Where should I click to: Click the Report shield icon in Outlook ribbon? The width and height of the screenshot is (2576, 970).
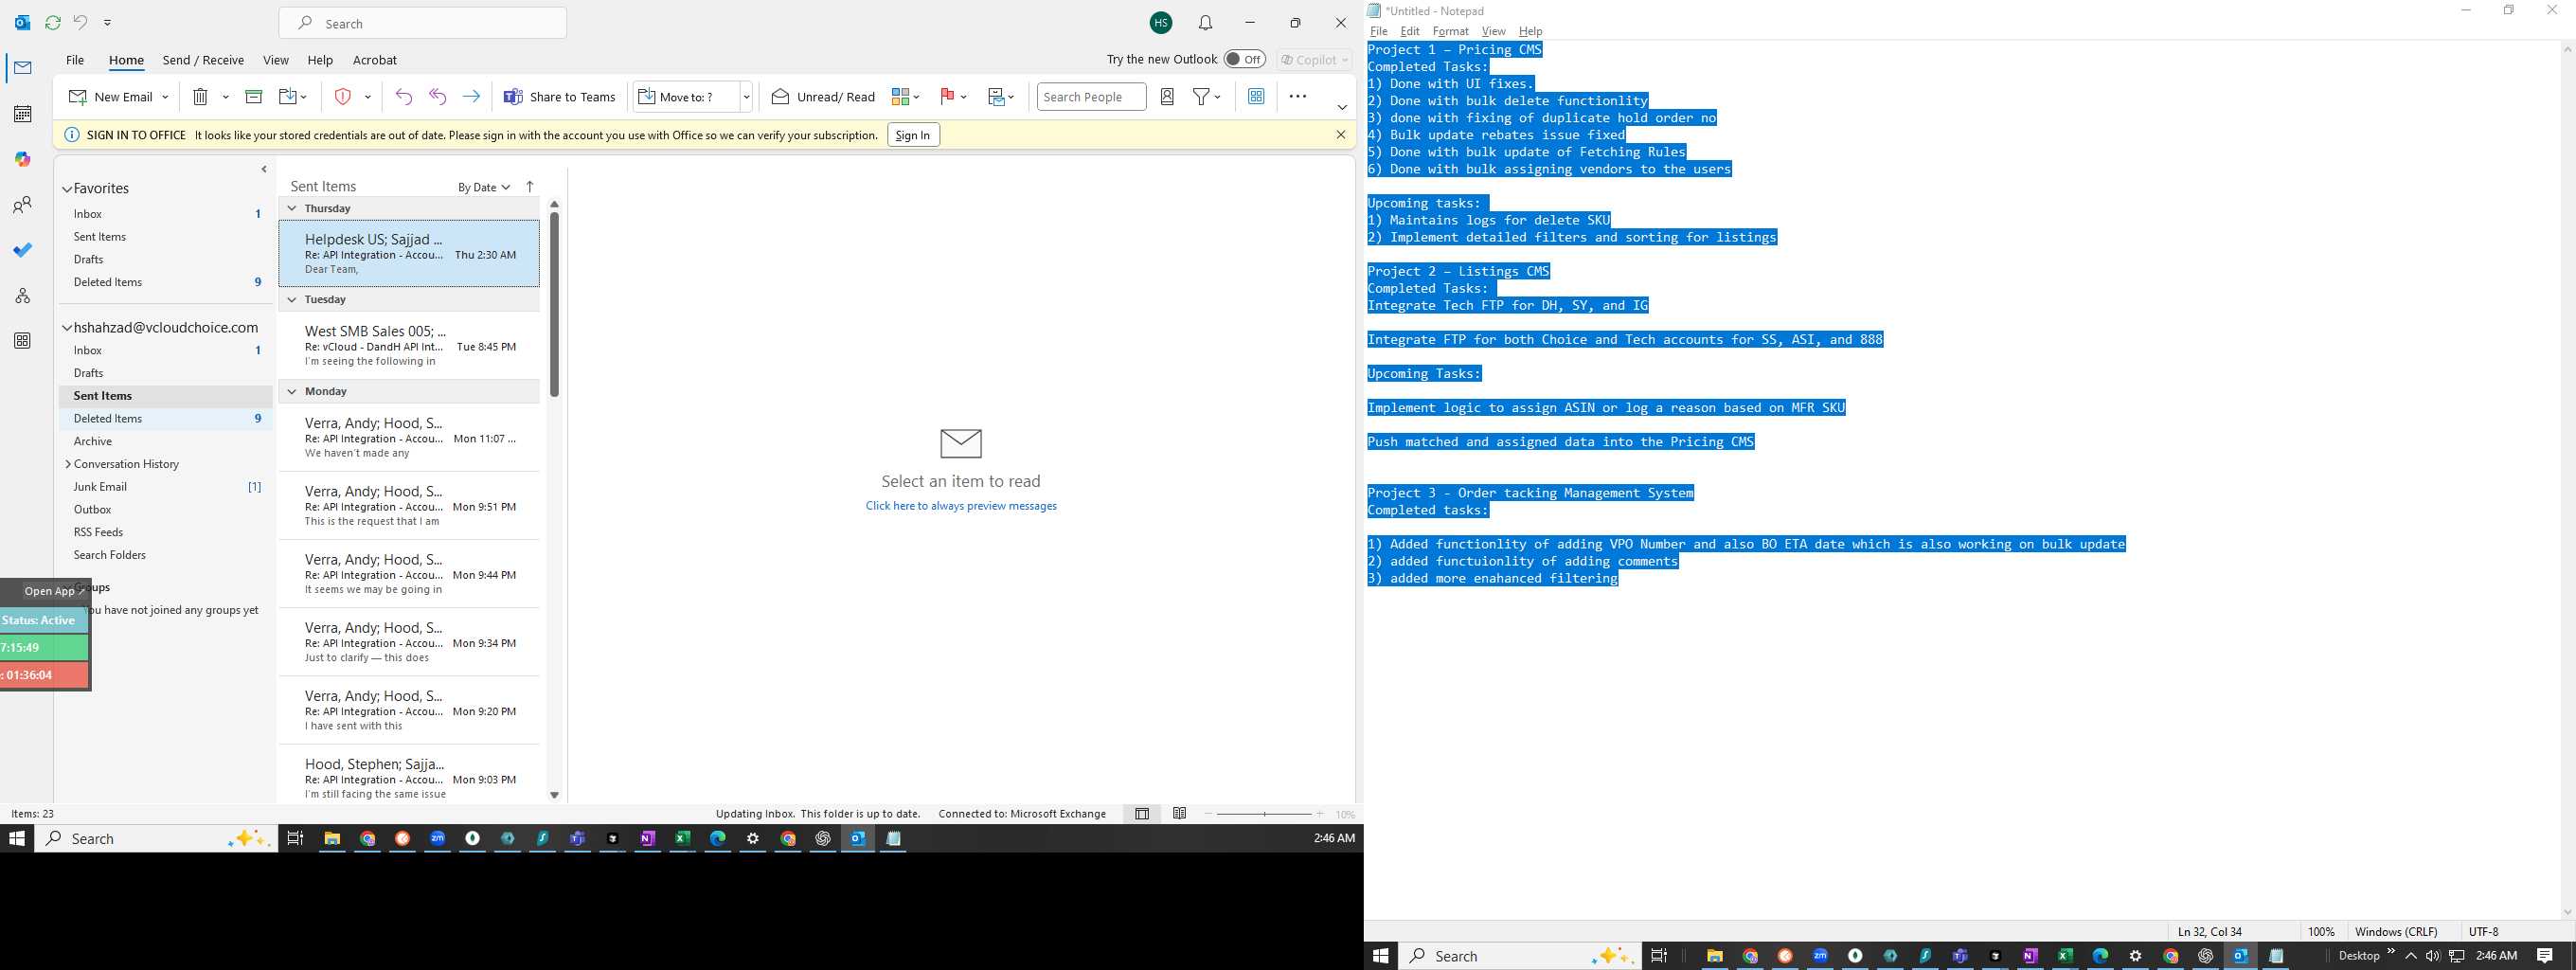pos(343,97)
